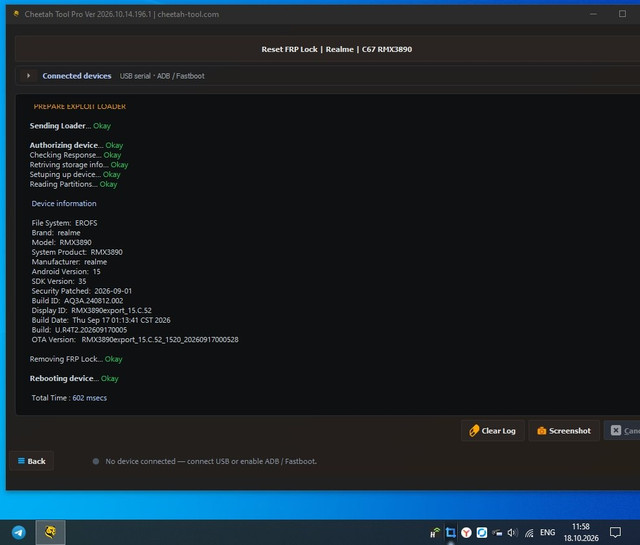The width and height of the screenshot is (640, 545).
Task: Select the System Product: RMX3890 line
Action: click(x=77, y=252)
